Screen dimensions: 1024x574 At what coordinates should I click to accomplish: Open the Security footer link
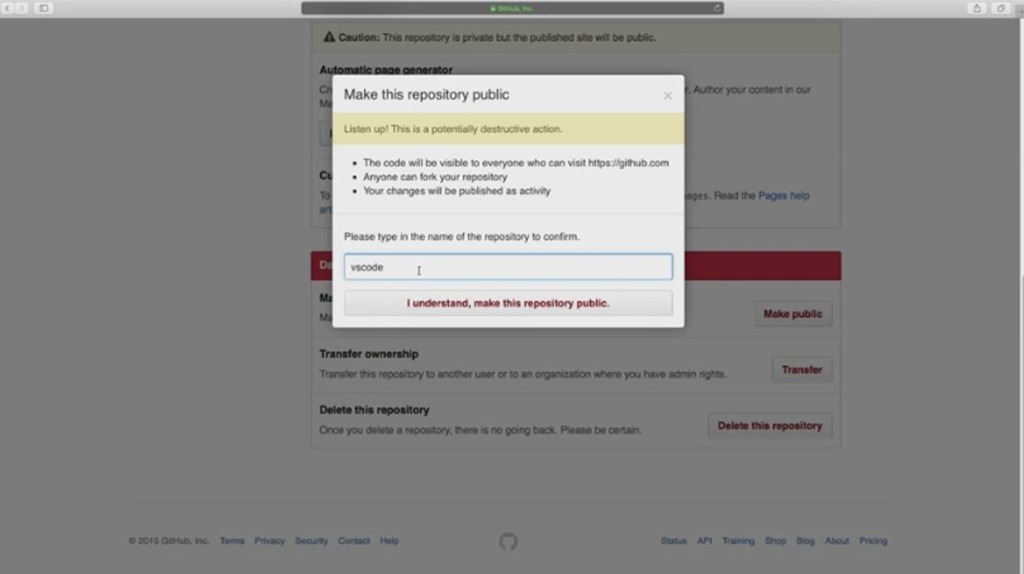(x=312, y=541)
